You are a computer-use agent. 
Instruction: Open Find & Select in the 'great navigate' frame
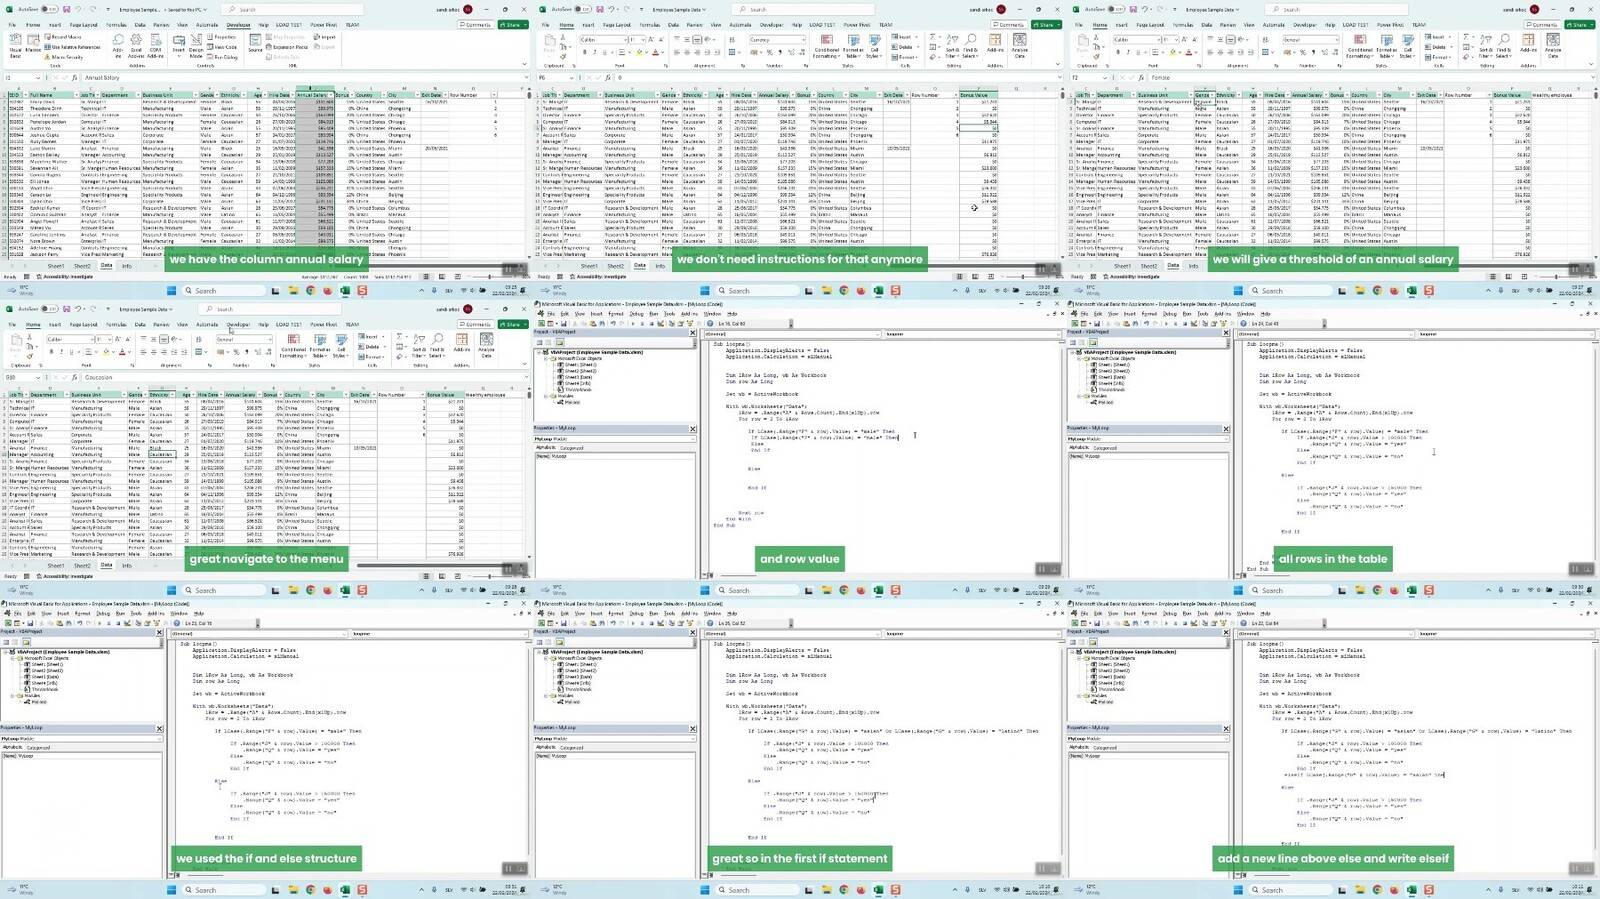point(437,345)
